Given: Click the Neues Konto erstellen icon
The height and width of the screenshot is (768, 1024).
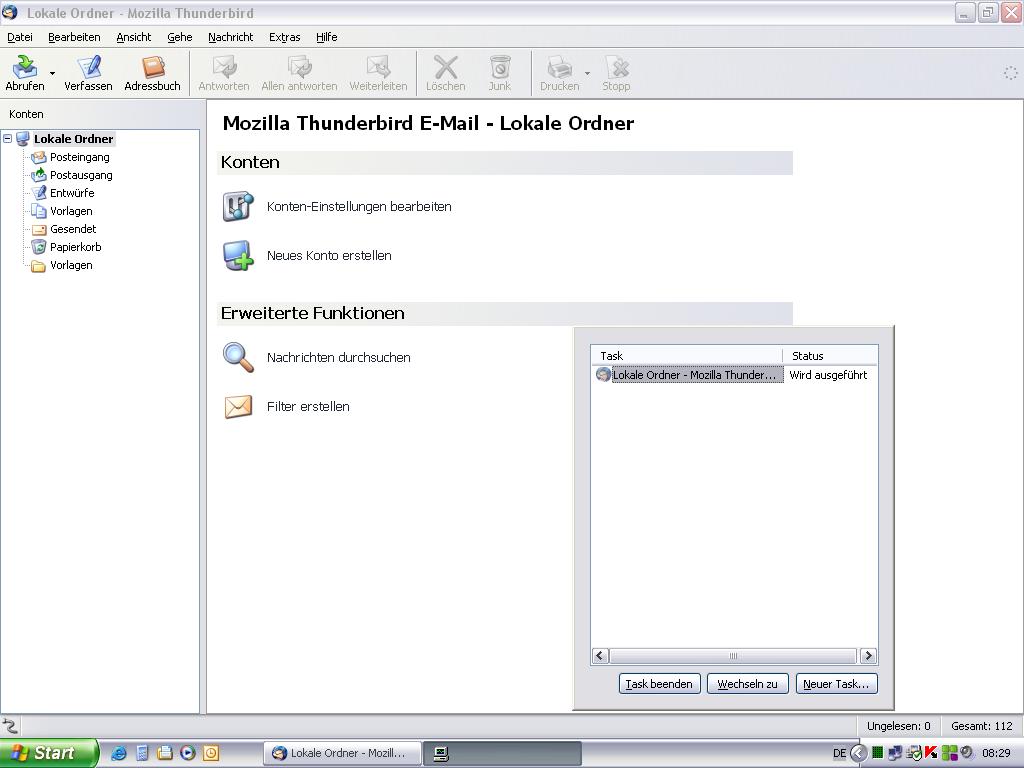Looking at the screenshot, I should click(x=238, y=255).
